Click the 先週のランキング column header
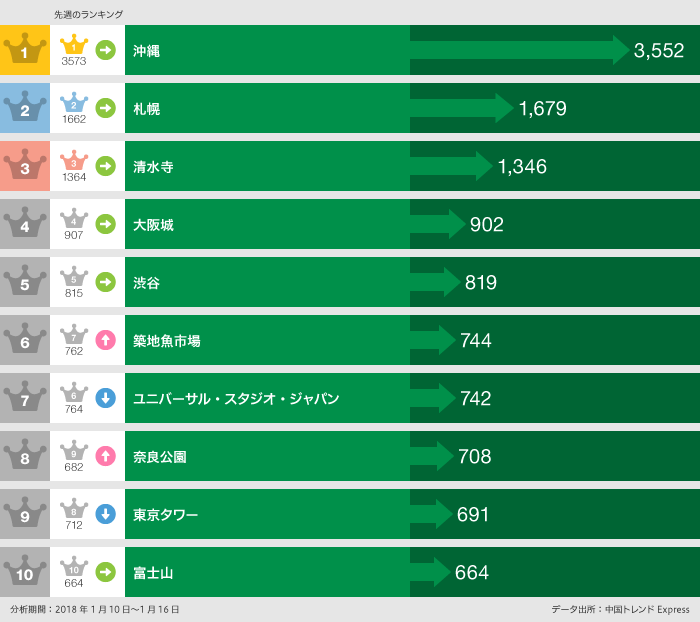The height and width of the screenshot is (622, 700). pos(88,14)
